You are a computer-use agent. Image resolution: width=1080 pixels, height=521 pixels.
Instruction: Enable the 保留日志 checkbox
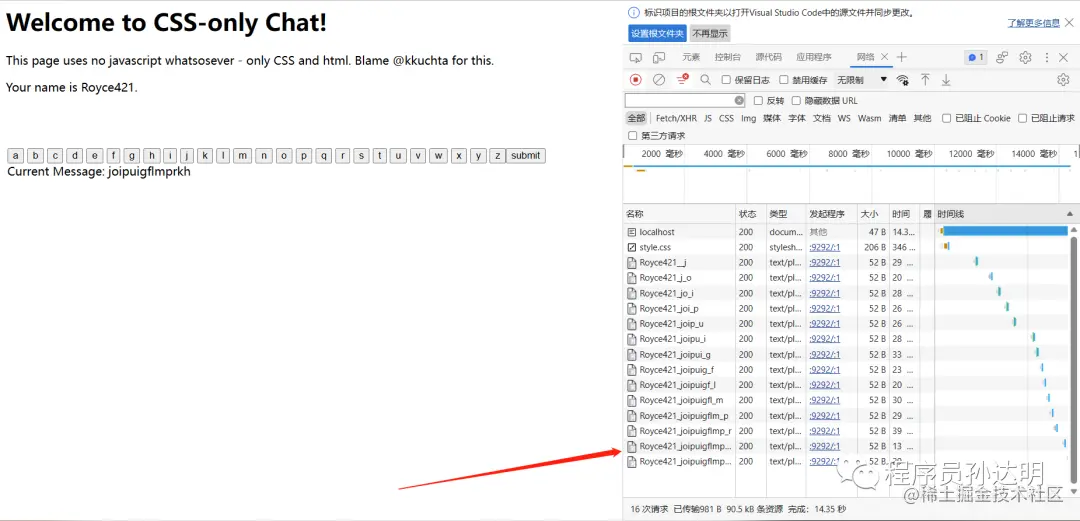click(726, 80)
